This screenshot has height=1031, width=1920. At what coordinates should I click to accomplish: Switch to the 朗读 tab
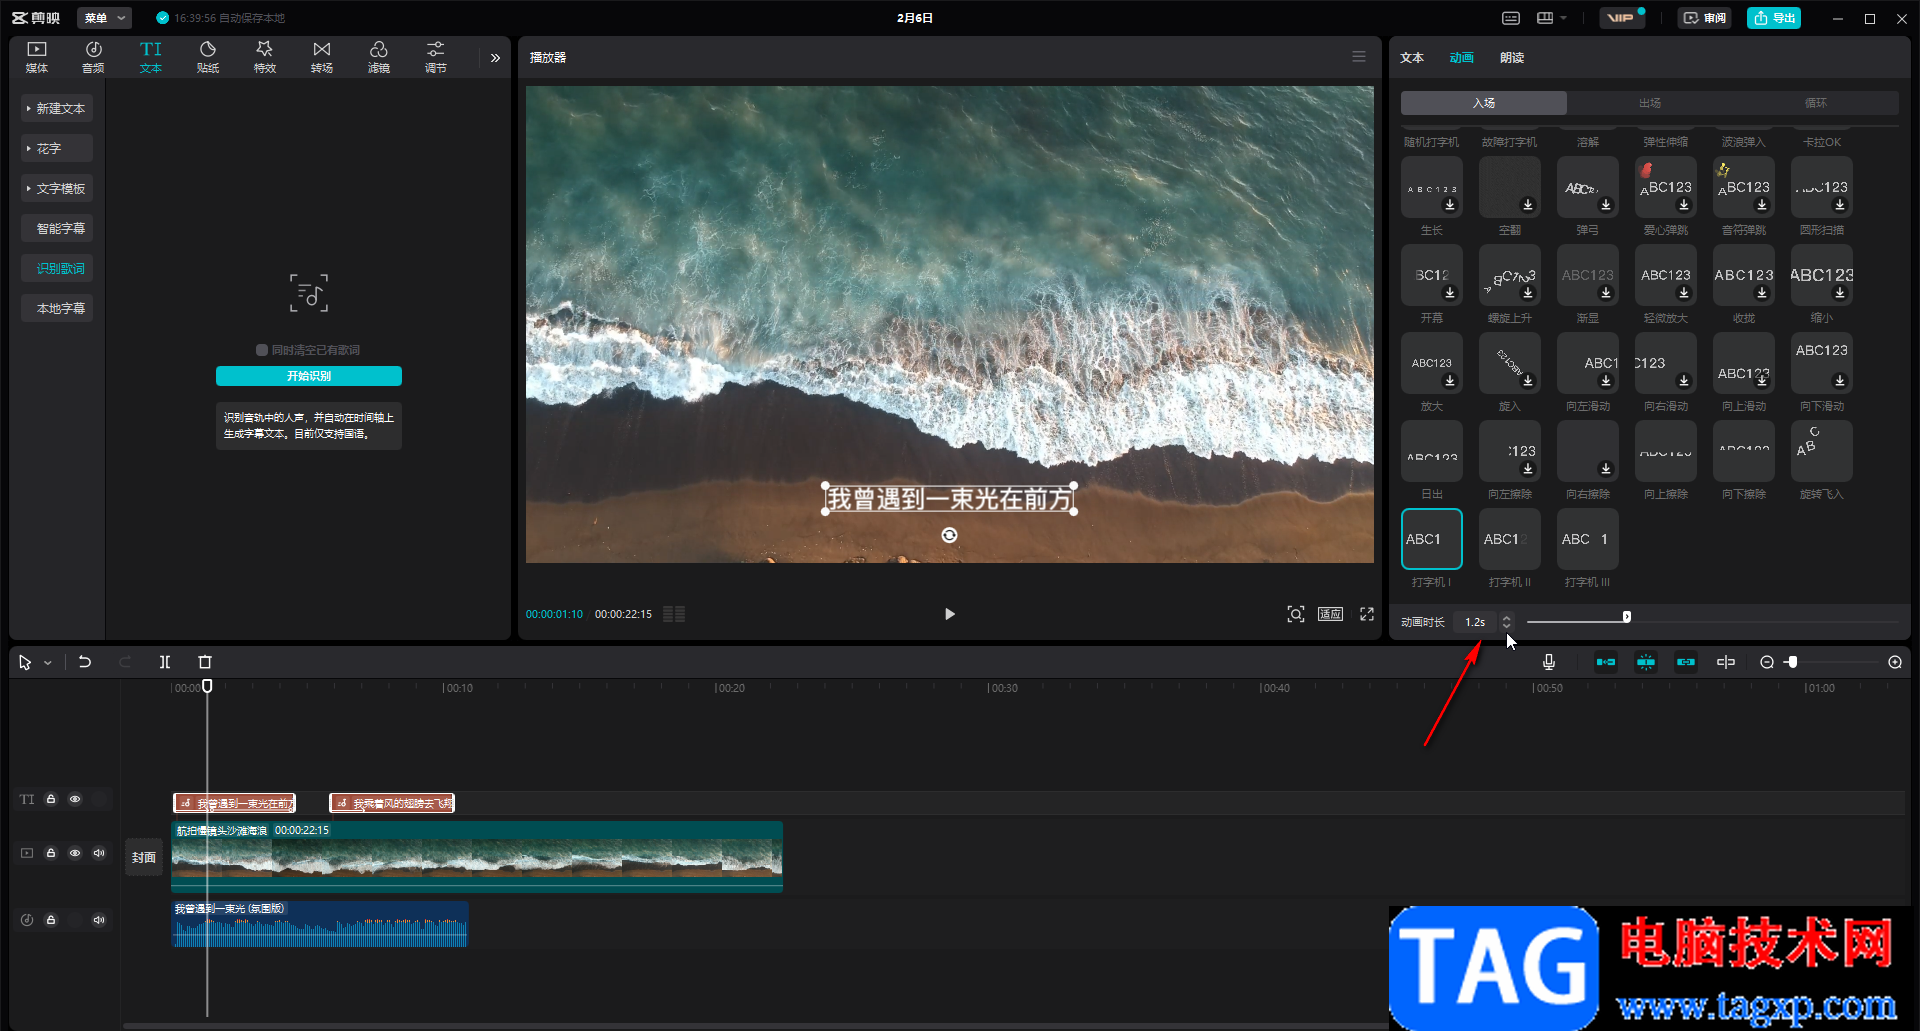coord(1512,58)
